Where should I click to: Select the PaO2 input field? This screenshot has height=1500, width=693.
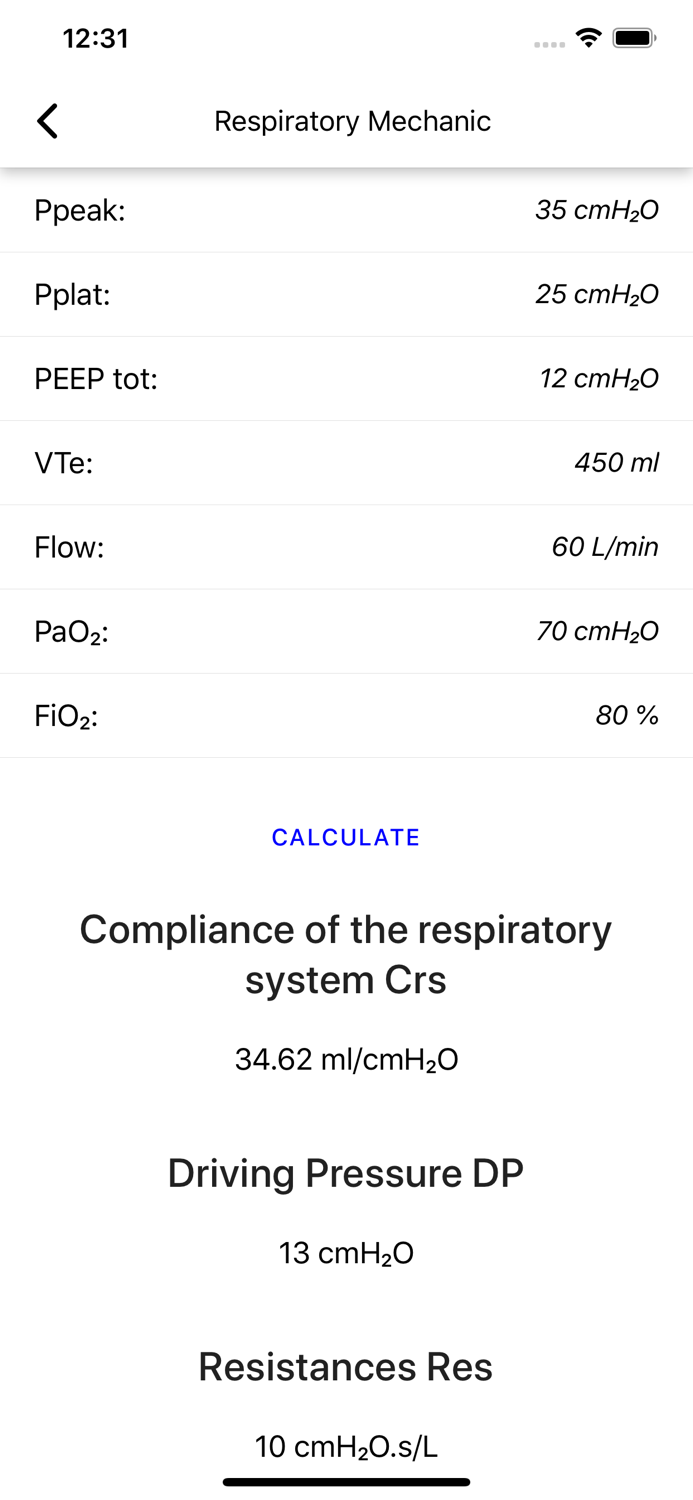click(597, 630)
